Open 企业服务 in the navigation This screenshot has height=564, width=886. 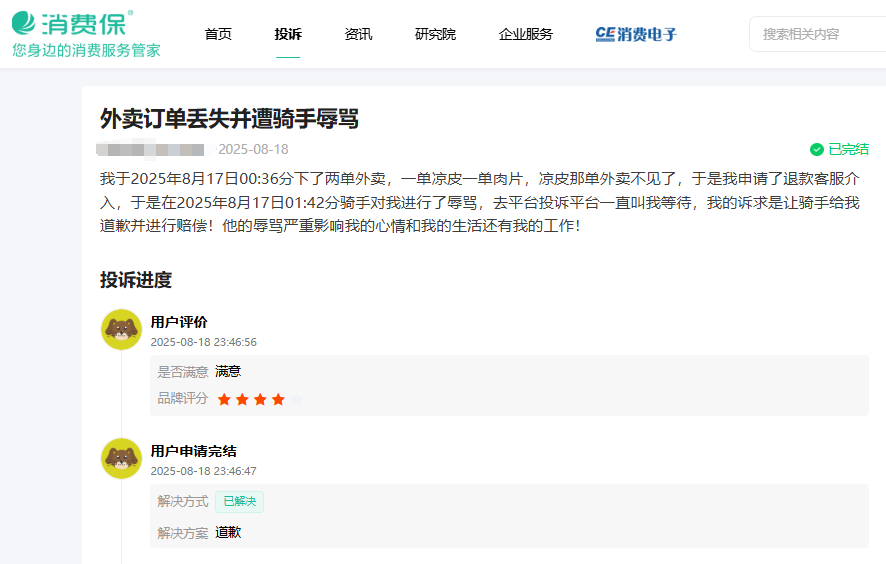coord(525,34)
